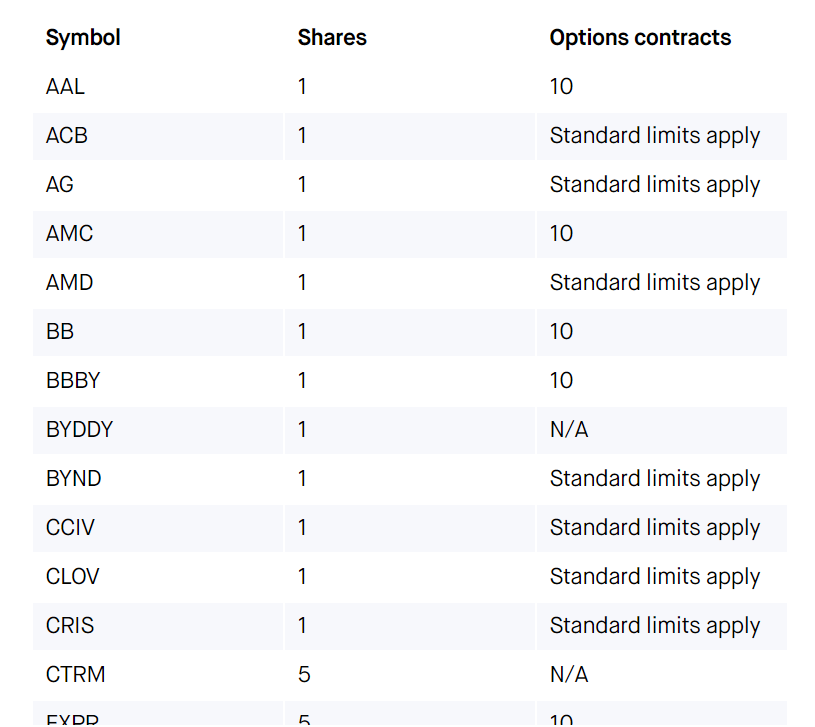815x727 pixels.
Task: Click the AMD ticker symbol
Action: tap(70, 283)
